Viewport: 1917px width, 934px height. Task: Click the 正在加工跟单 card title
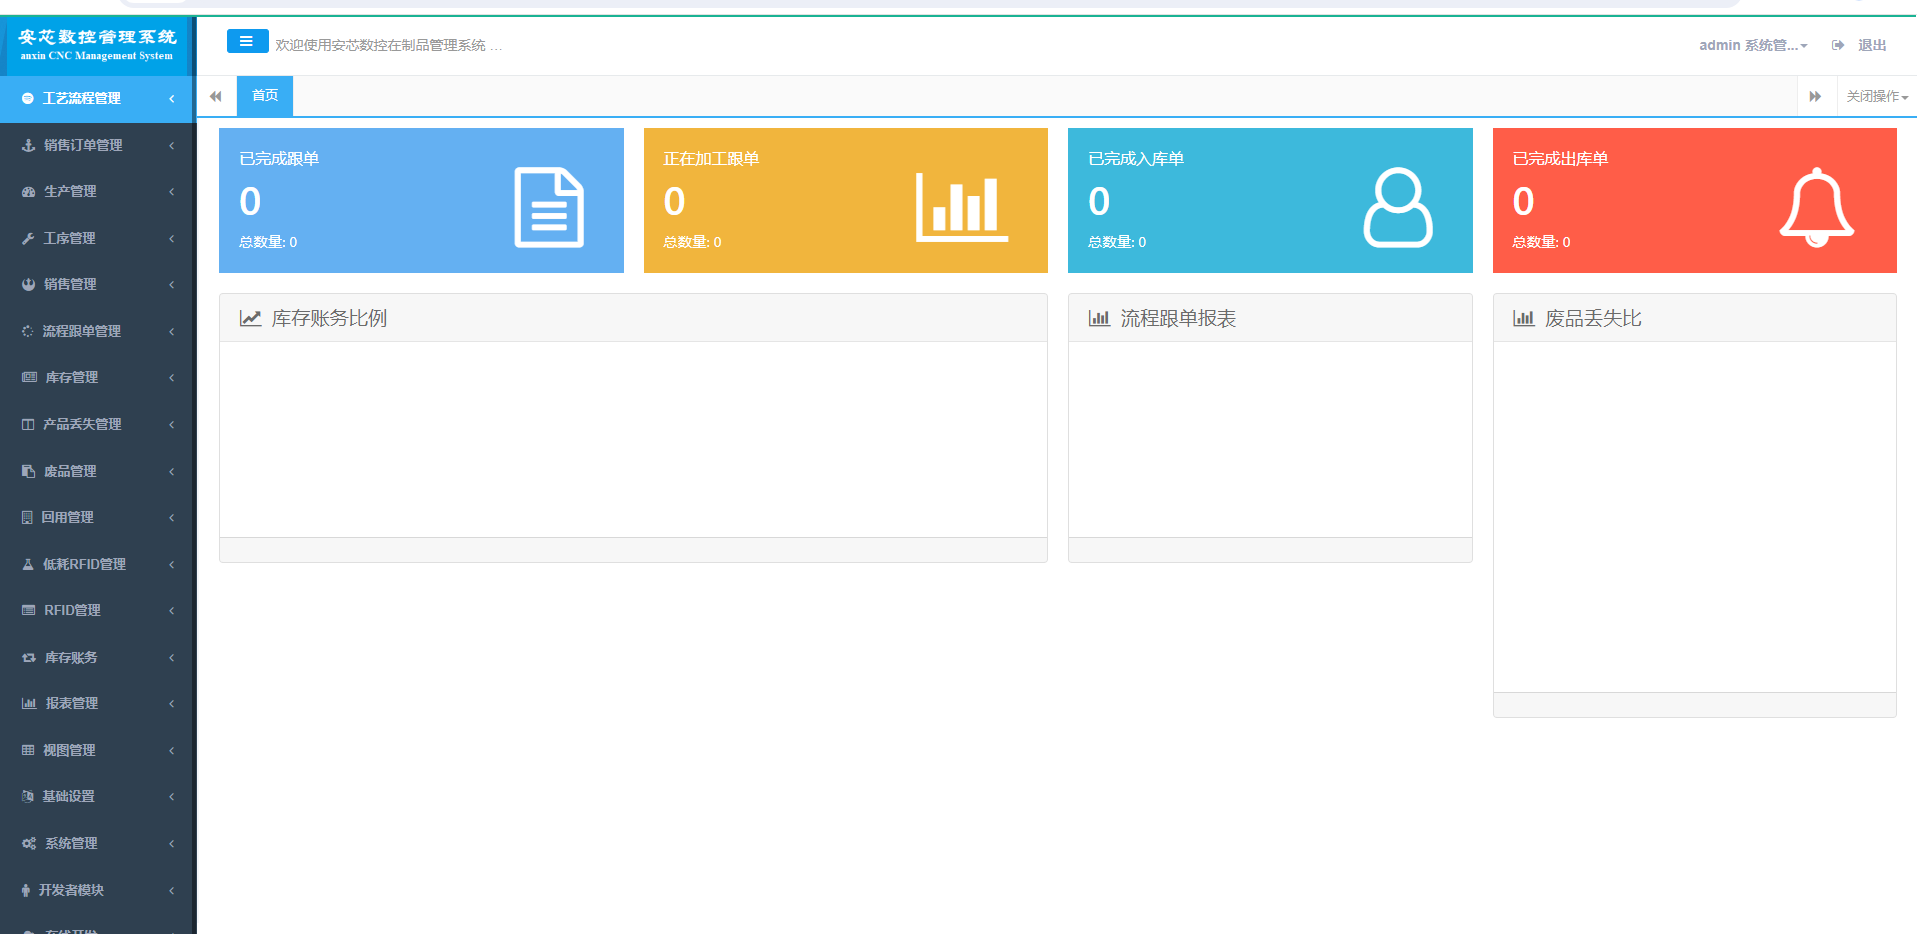point(711,158)
